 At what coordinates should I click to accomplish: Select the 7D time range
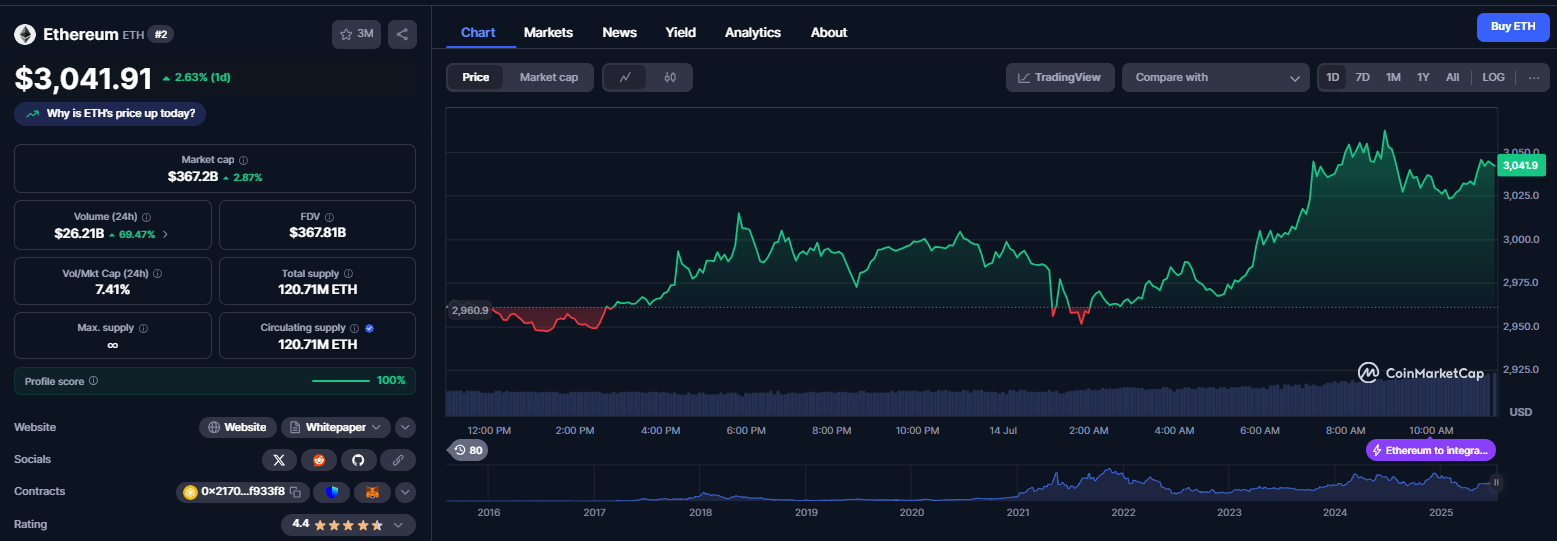(1362, 77)
